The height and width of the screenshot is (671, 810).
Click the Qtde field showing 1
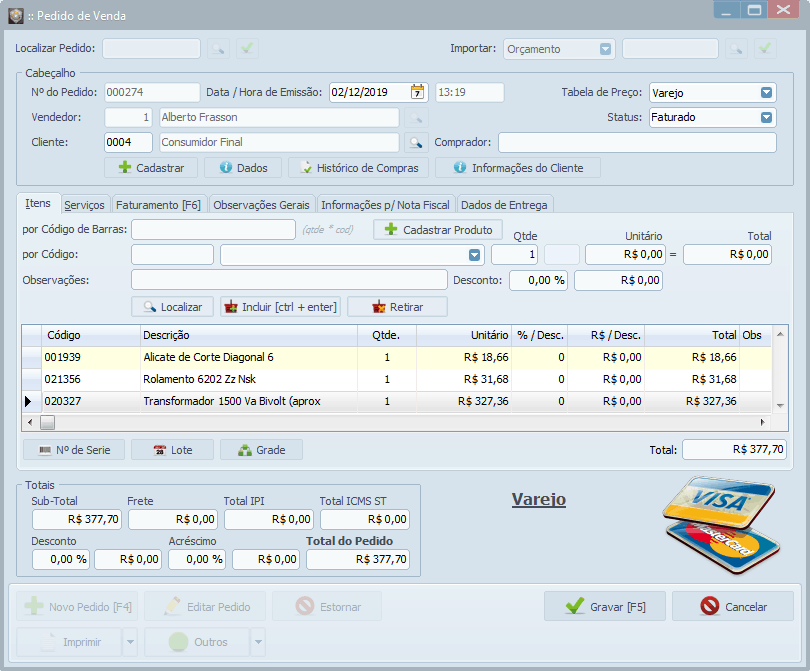coord(515,255)
